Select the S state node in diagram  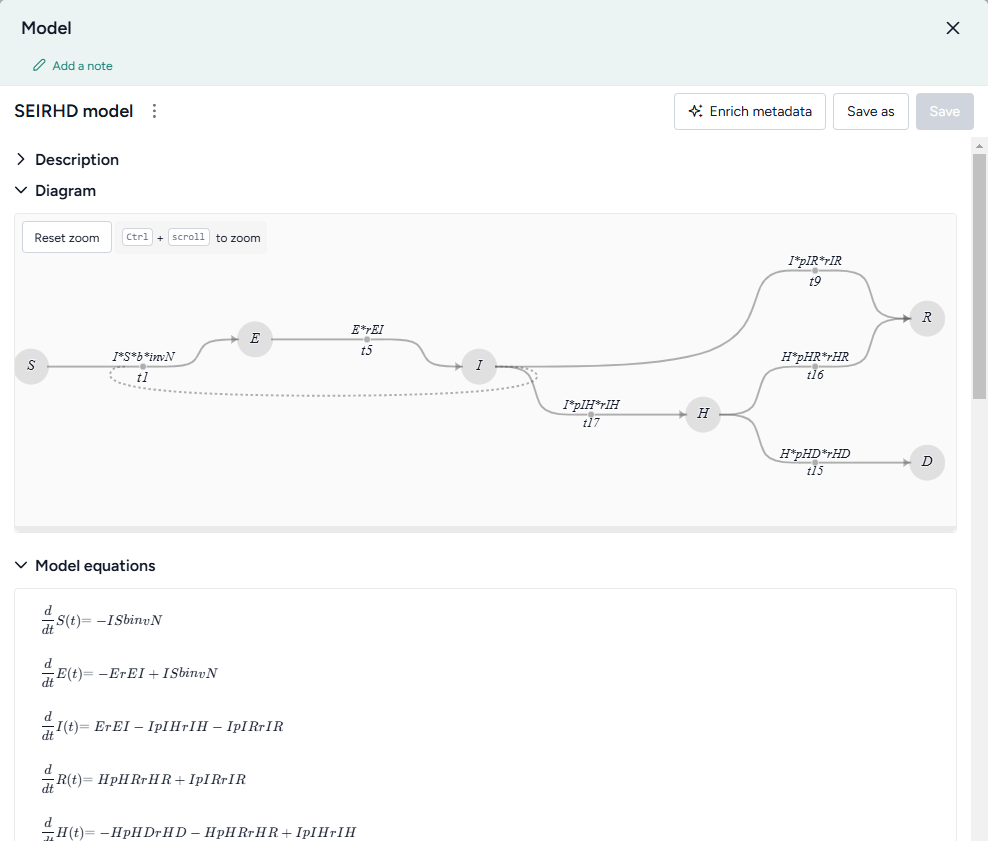(x=31, y=366)
